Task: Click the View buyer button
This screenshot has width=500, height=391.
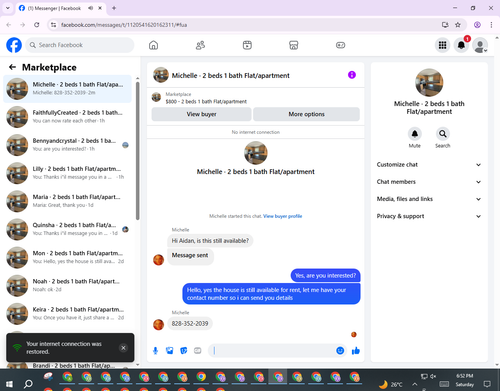Action: coord(201,114)
